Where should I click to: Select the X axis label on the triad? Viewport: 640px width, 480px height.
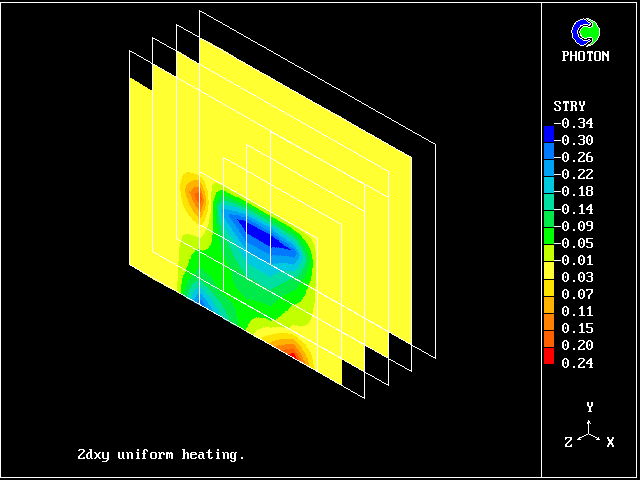click(x=610, y=441)
